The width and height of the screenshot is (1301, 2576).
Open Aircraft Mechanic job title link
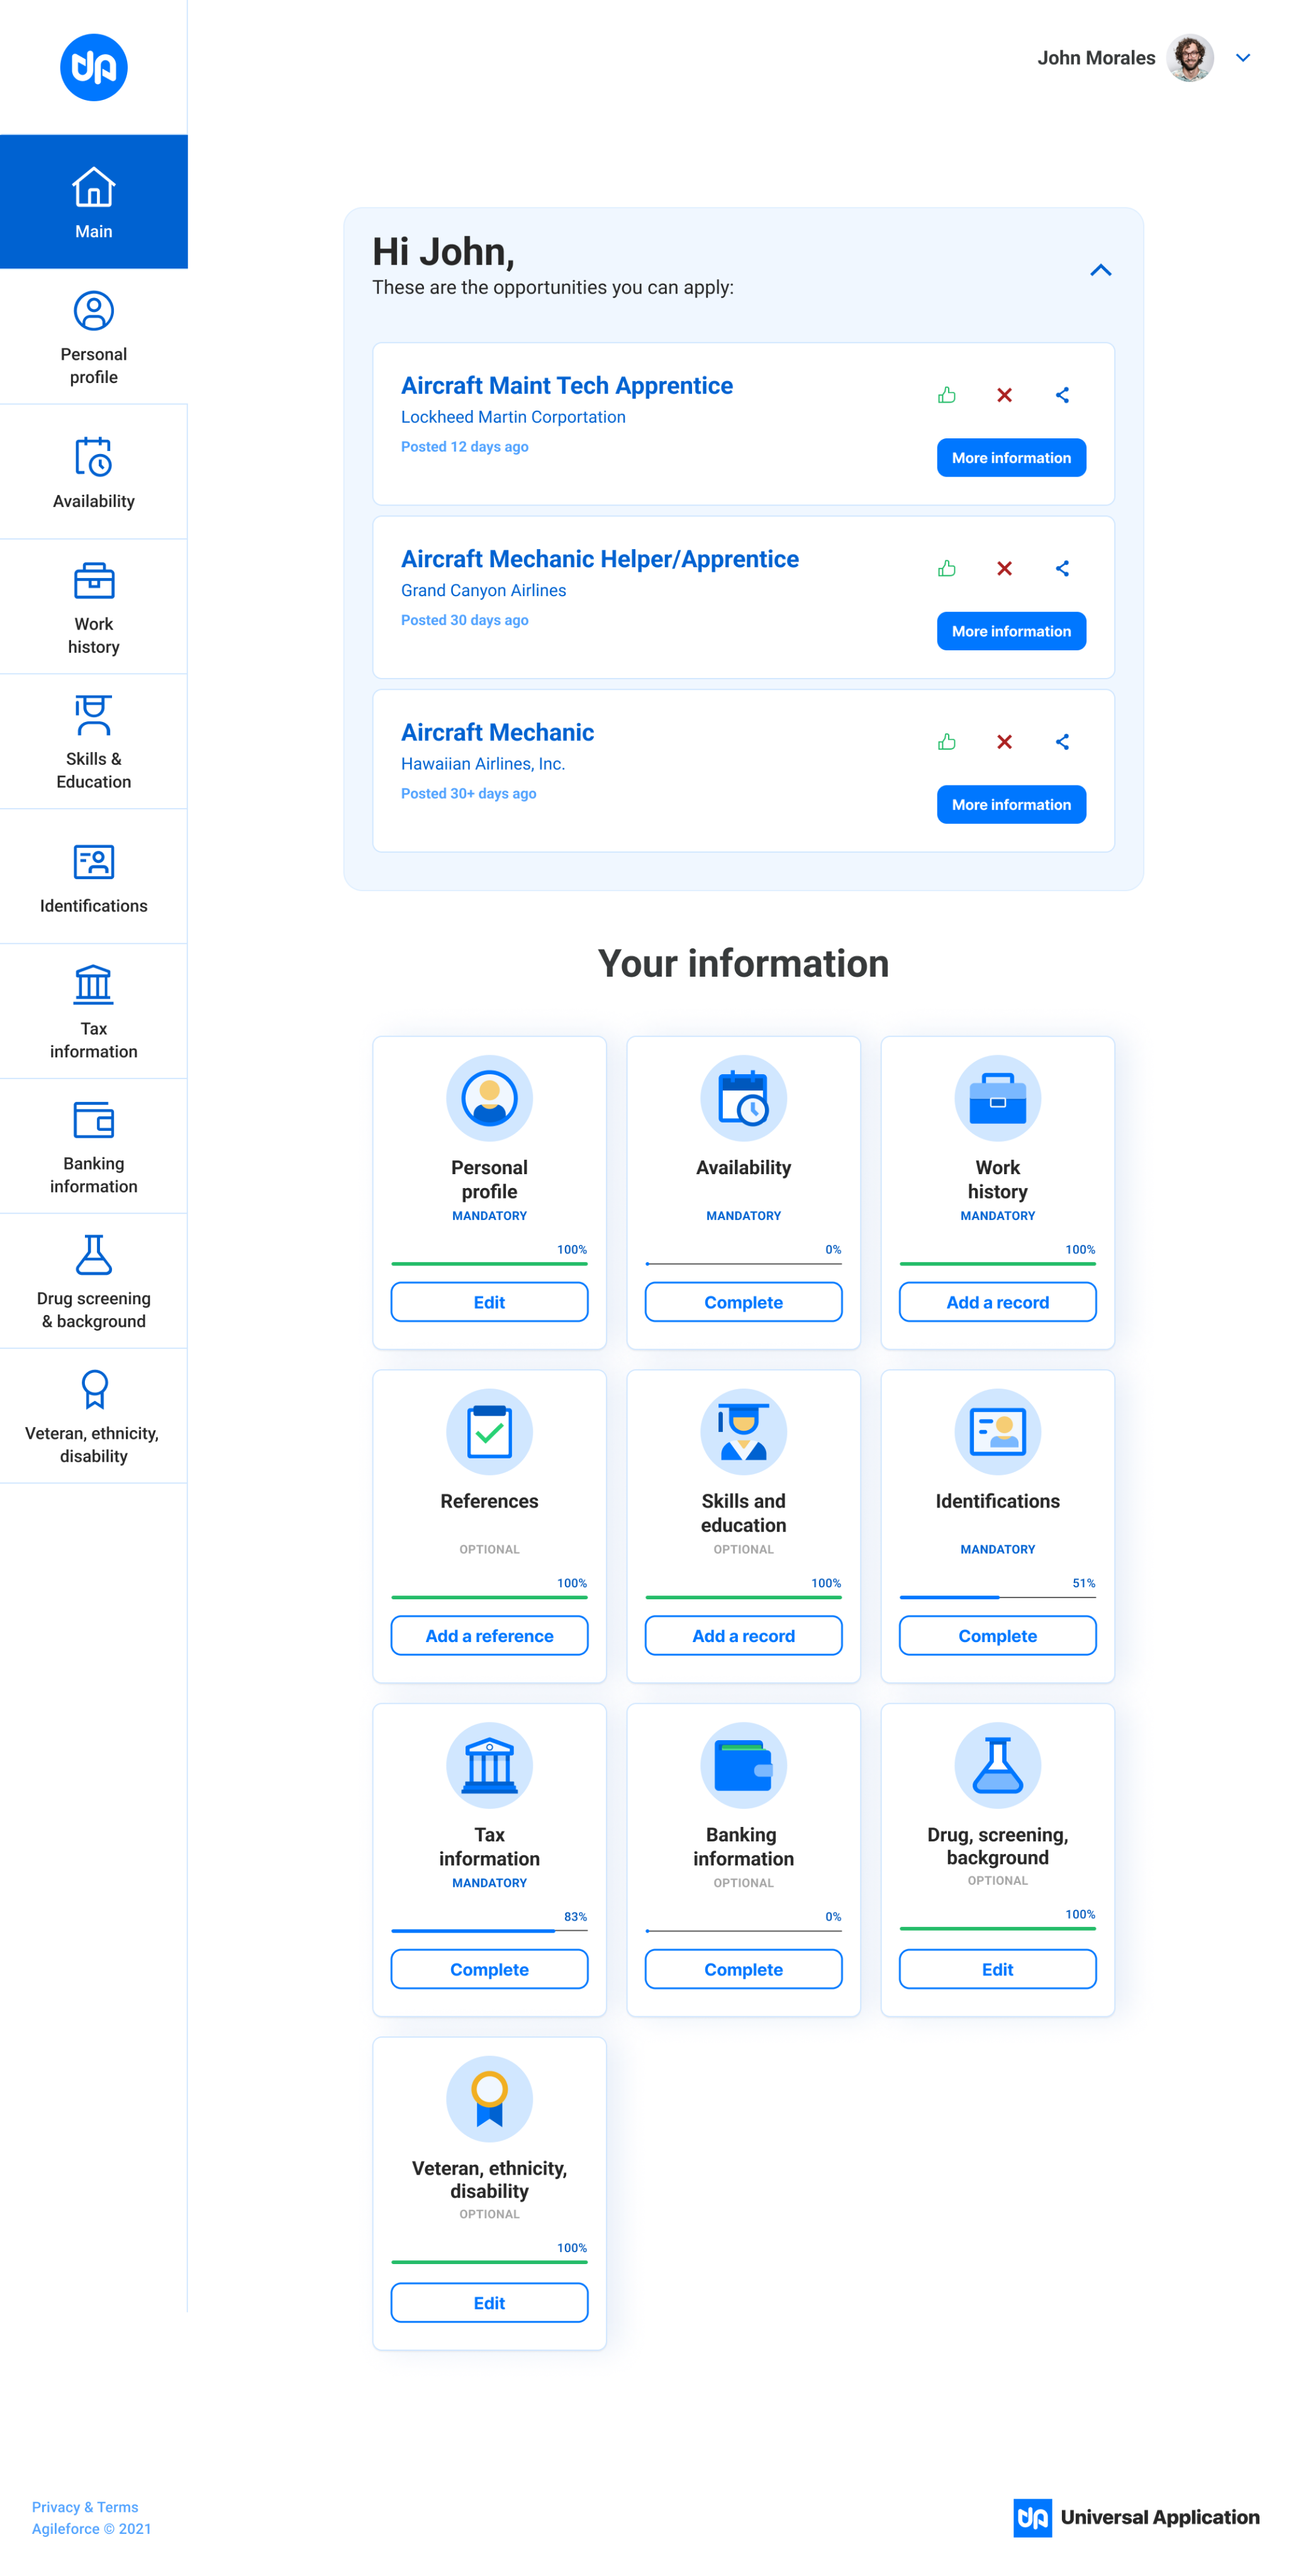[x=497, y=732]
